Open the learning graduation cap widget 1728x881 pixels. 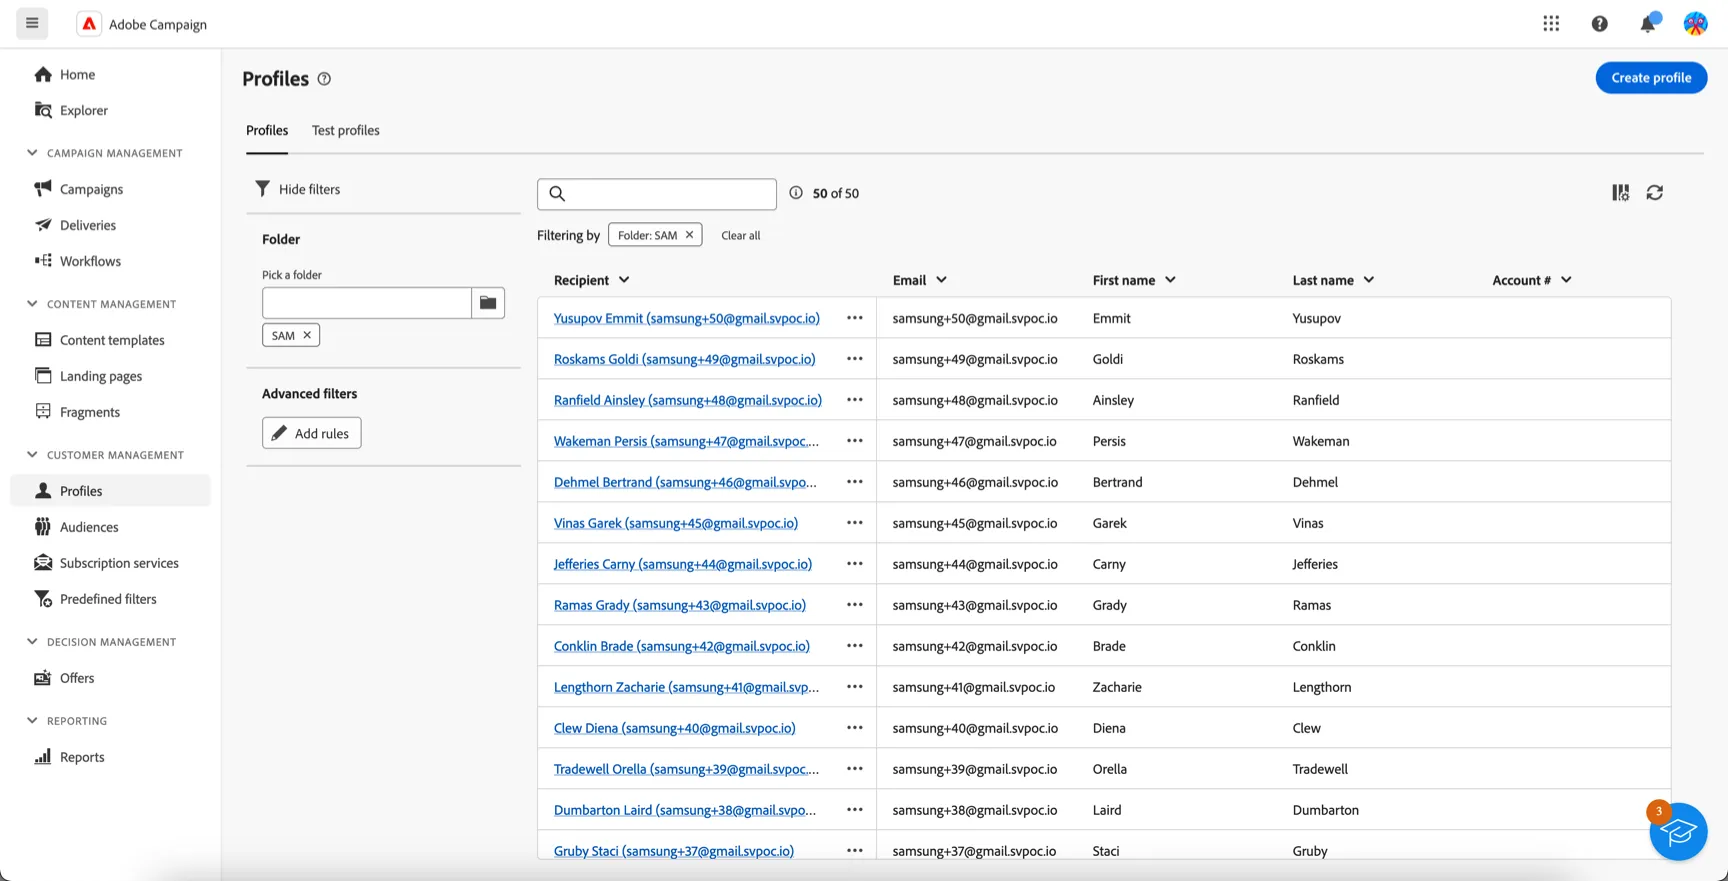[x=1678, y=832]
